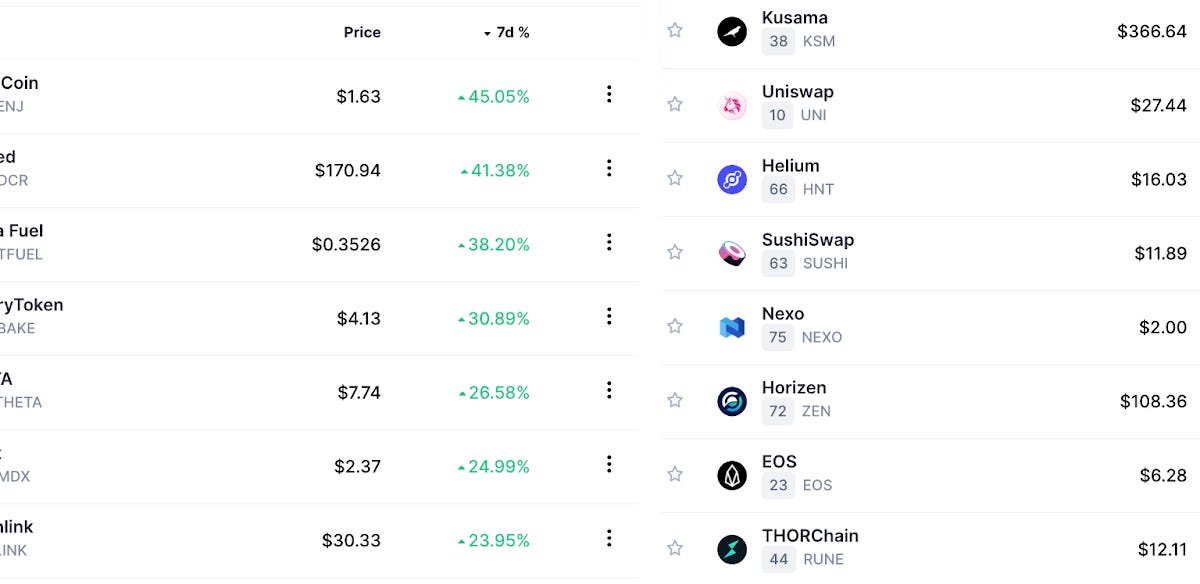Screen dimensions: 1200x584
Task: Open options for the $170.94 row
Action: click(609, 169)
